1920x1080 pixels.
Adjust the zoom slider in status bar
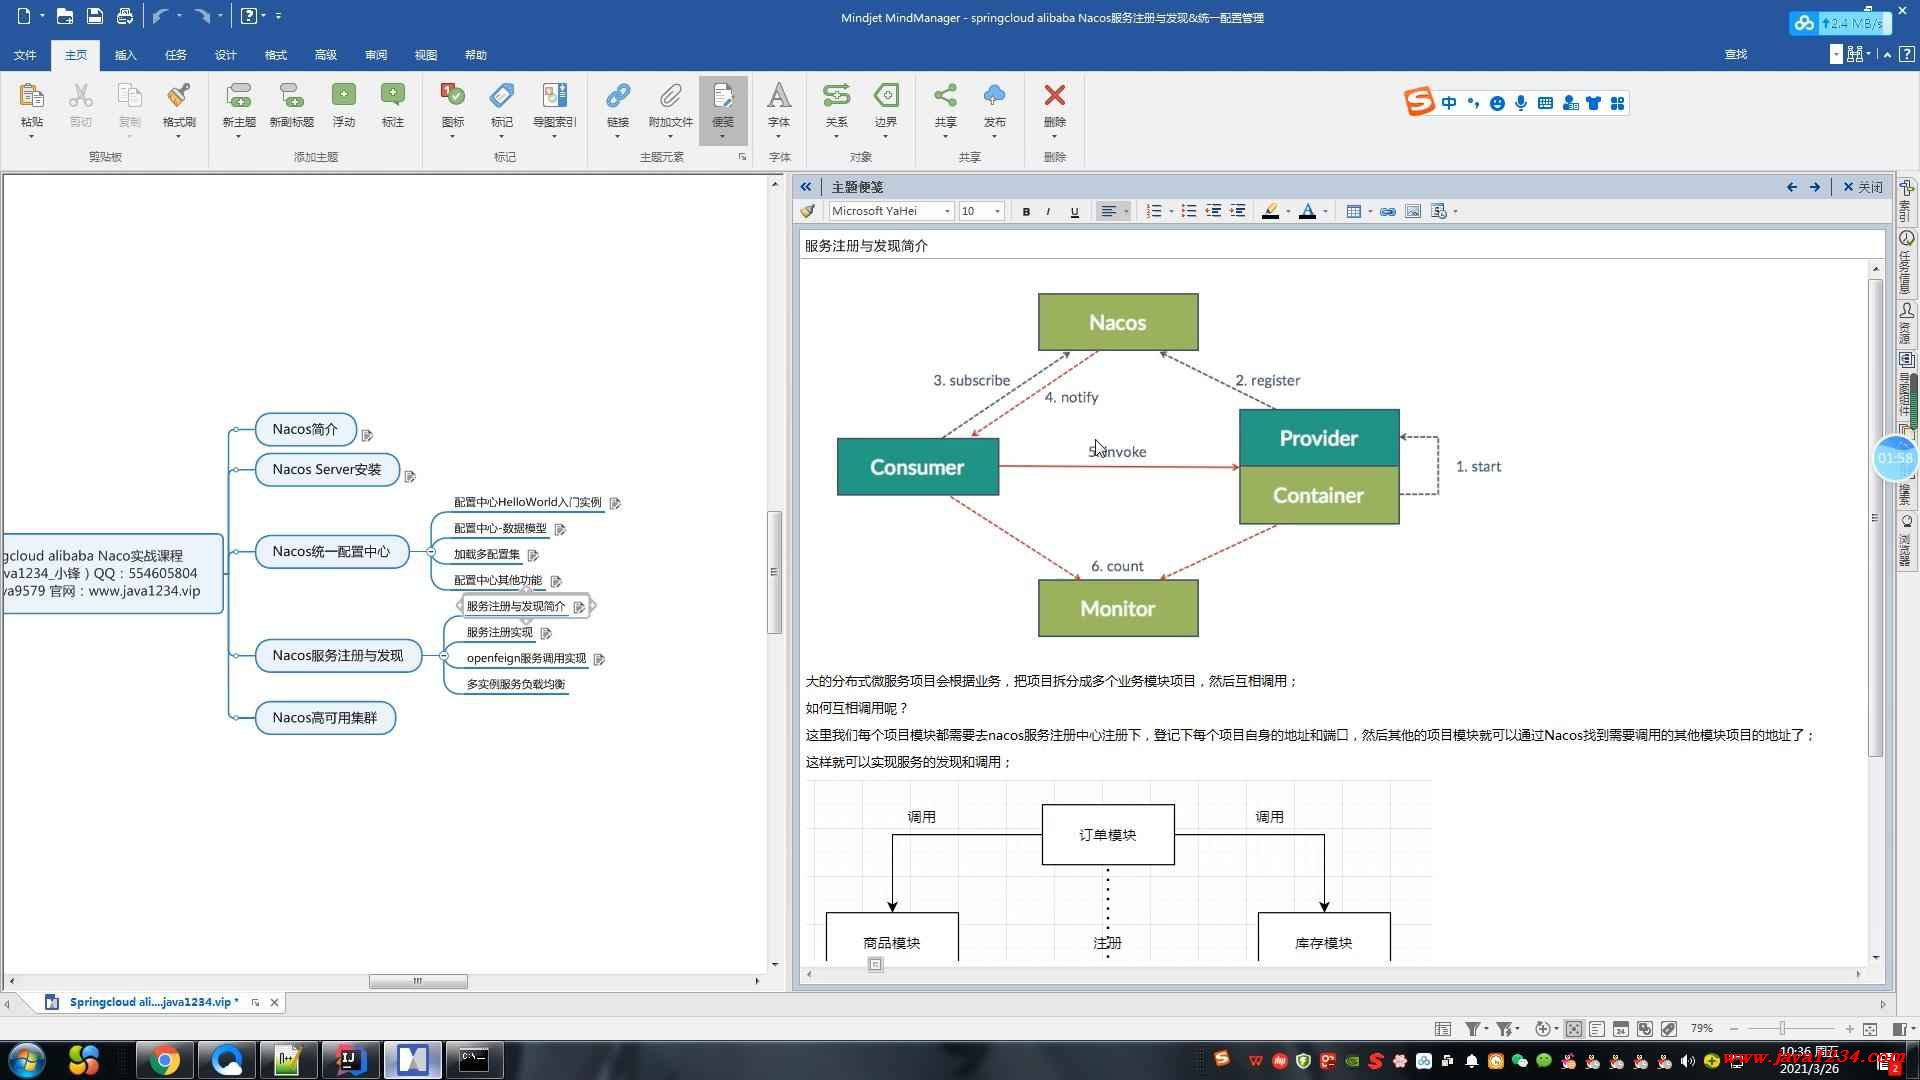pyautogui.click(x=1783, y=1028)
